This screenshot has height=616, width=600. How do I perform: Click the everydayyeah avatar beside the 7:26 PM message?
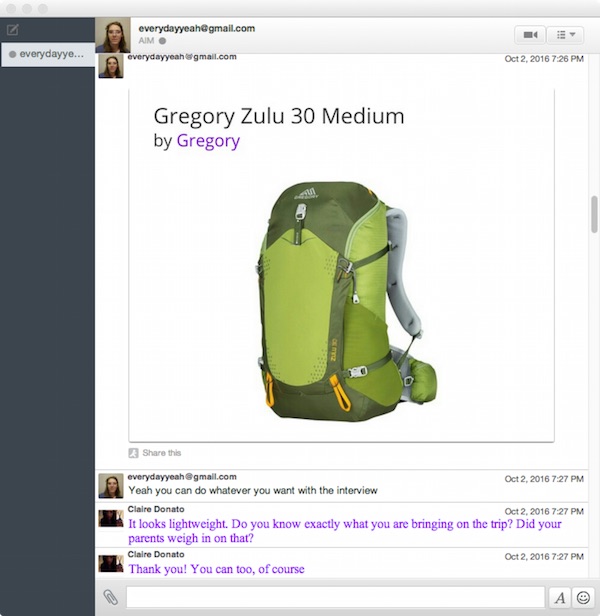coord(111,66)
